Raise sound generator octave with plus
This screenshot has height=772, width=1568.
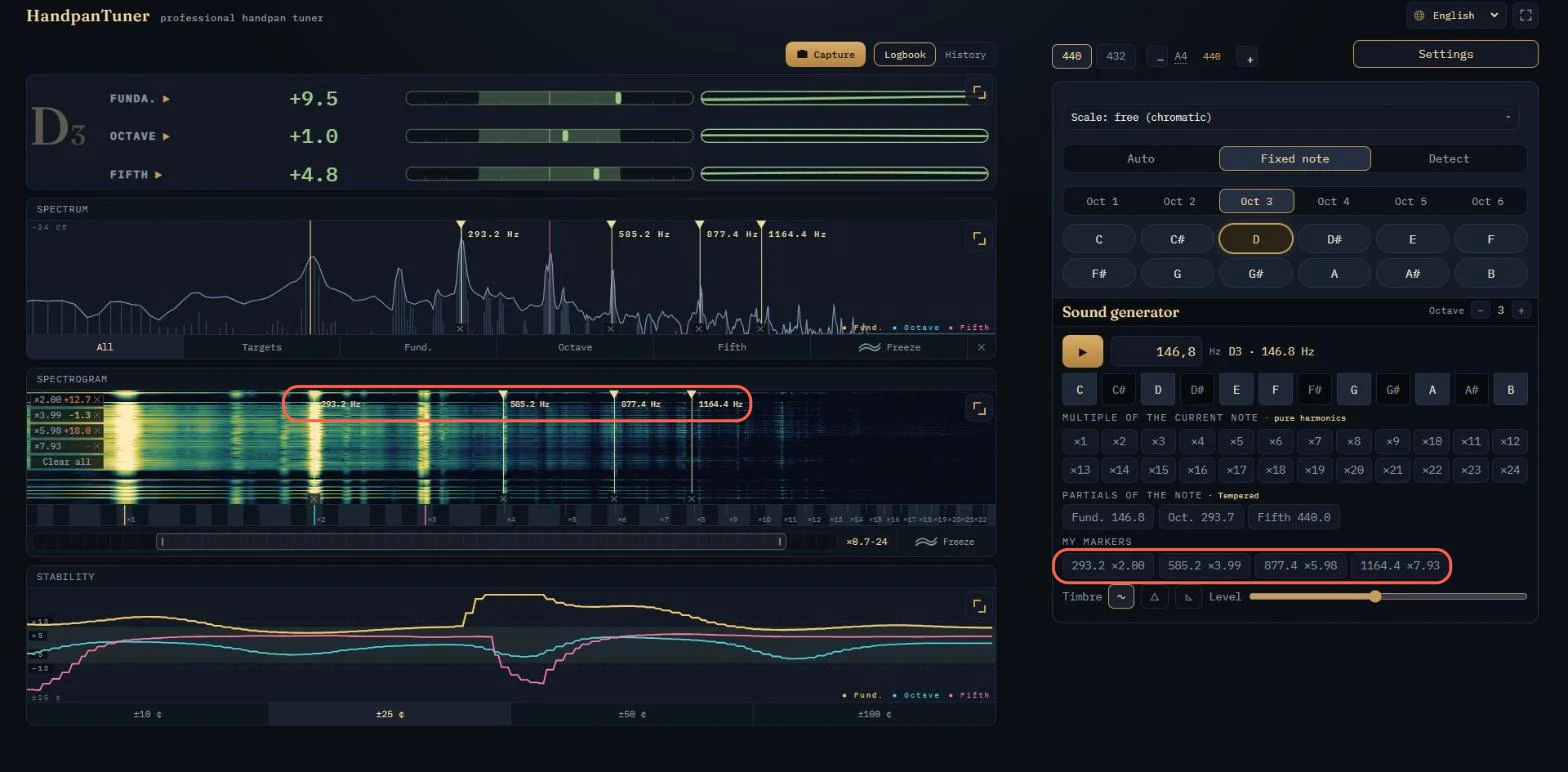point(1520,310)
